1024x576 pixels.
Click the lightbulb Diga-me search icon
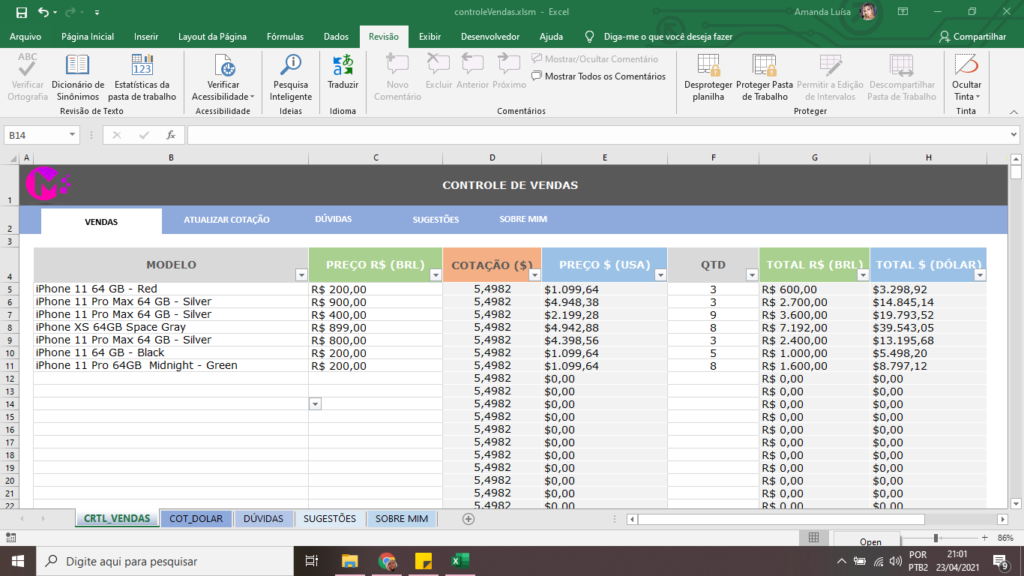coord(590,37)
